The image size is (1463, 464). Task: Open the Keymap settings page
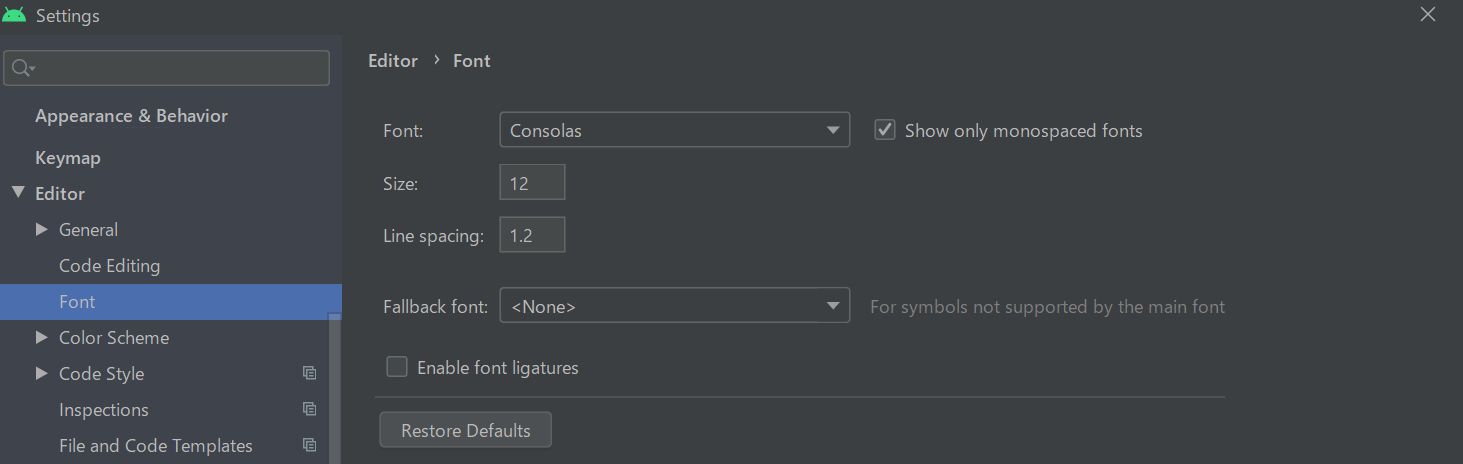[x=68, y=158]
